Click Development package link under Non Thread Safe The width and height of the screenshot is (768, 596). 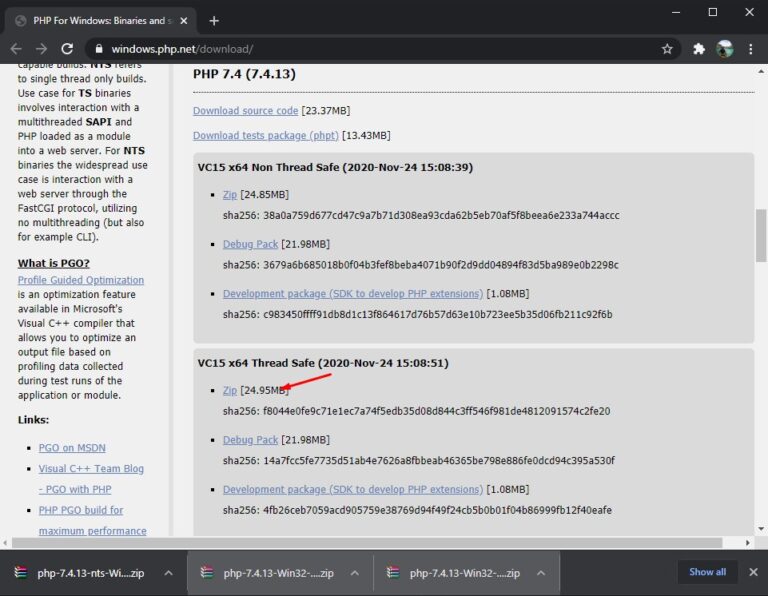[353, 294]
